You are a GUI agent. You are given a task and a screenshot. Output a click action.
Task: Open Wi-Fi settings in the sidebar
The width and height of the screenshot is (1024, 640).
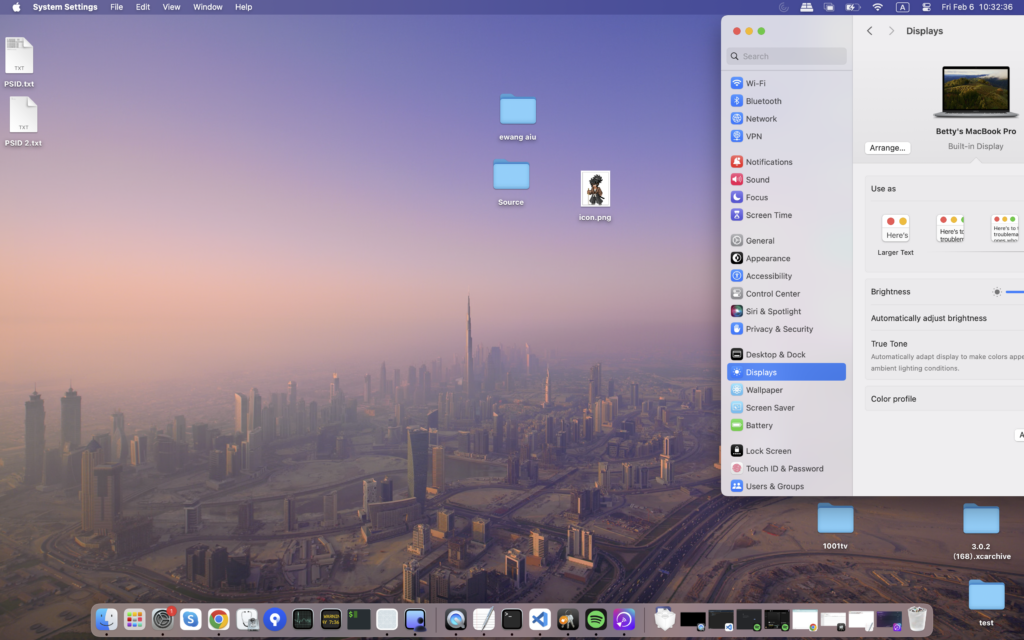point(755,83)
